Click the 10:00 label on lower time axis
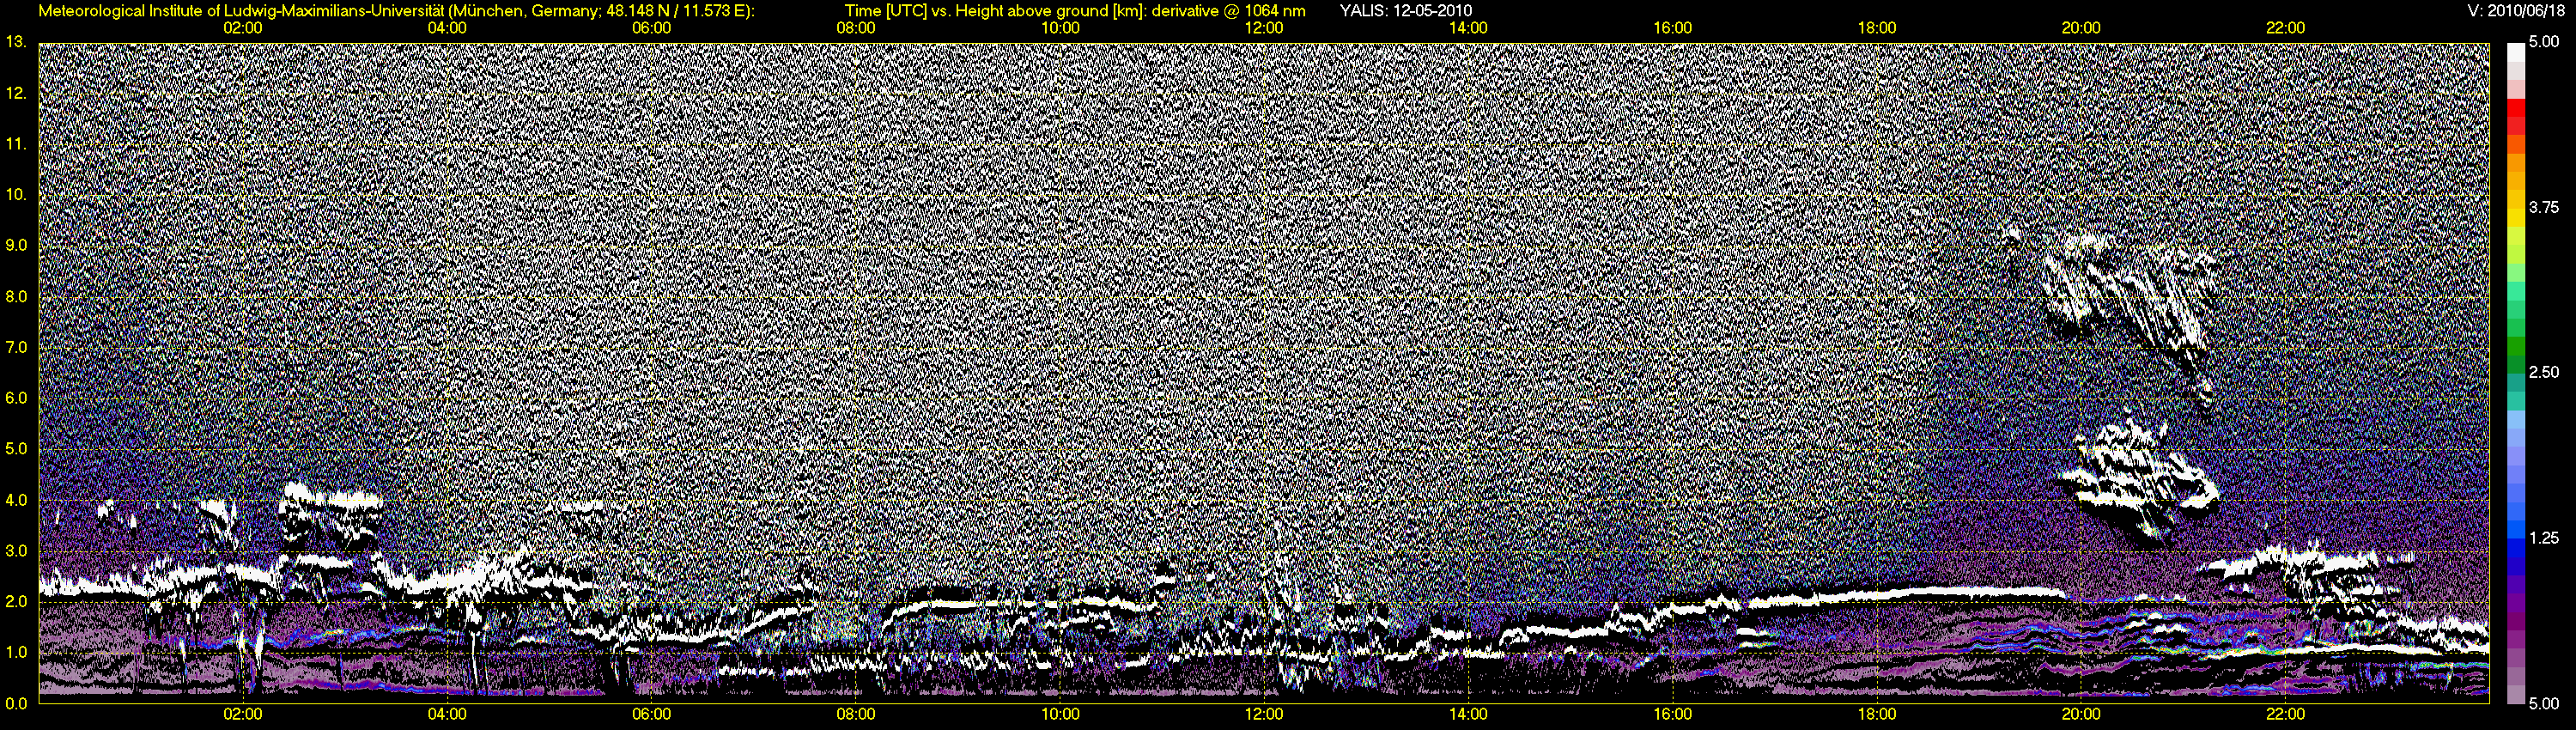The height and width of the screenshot is (730, 2576). pyautogui.click(x=1060, y=714)
